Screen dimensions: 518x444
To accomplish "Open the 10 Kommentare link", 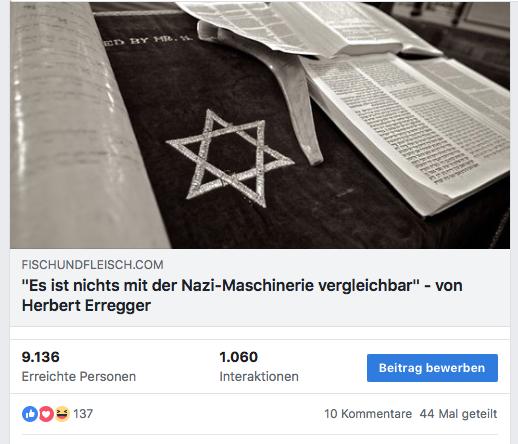I will 368,414.
